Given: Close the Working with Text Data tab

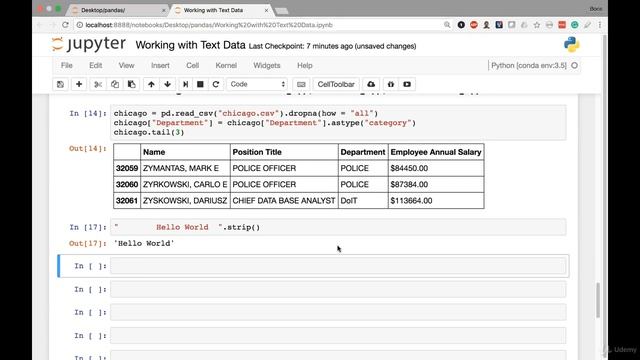Looking at the screenshot, I should [x=266, y=10].
